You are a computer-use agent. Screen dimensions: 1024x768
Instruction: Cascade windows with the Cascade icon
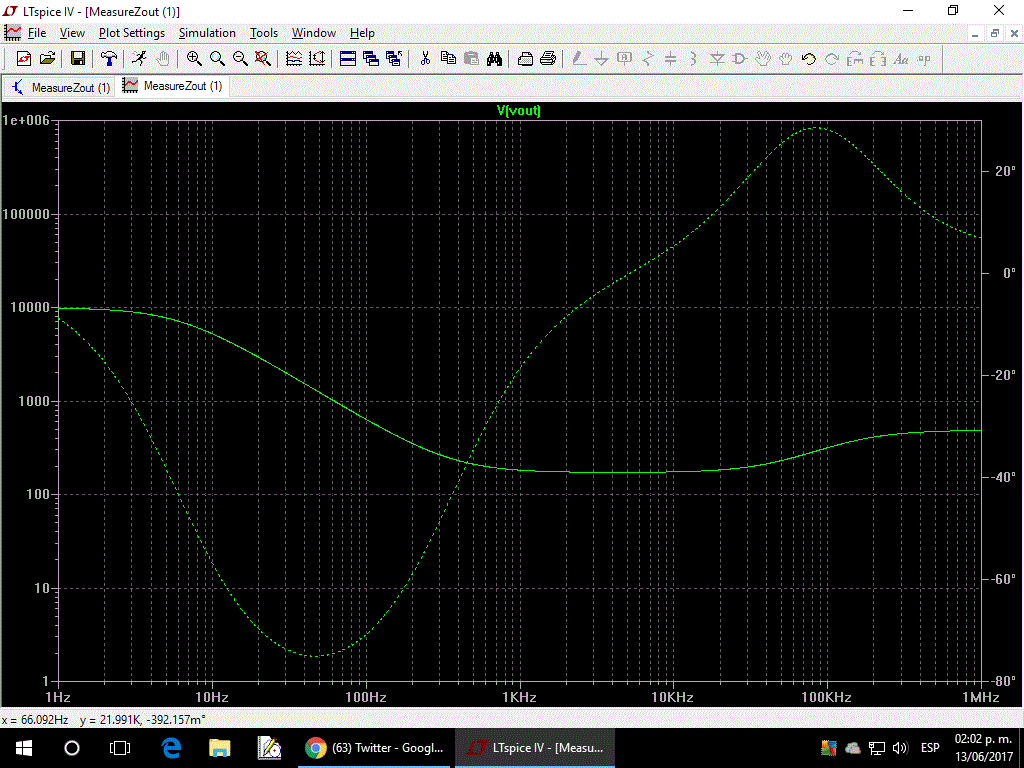371,59
